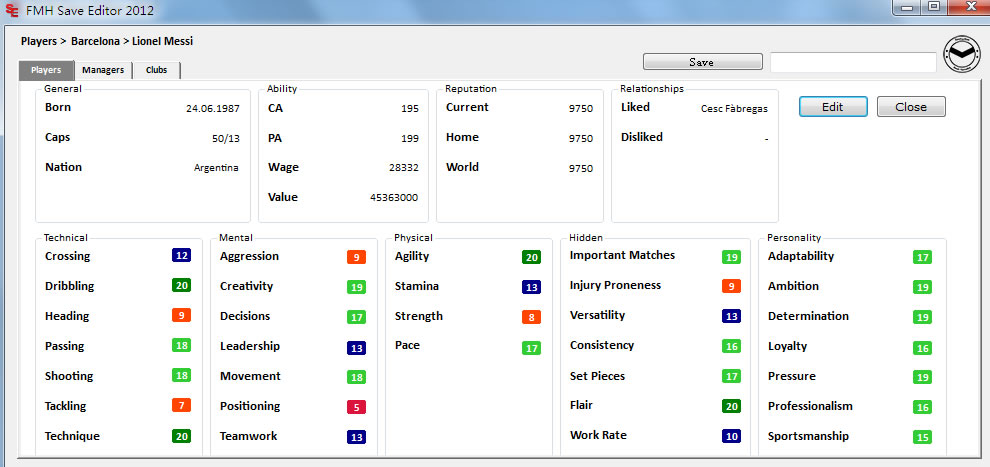Click the Edit button
Viewport: 990px width, 467px height.
pos(832,107)
